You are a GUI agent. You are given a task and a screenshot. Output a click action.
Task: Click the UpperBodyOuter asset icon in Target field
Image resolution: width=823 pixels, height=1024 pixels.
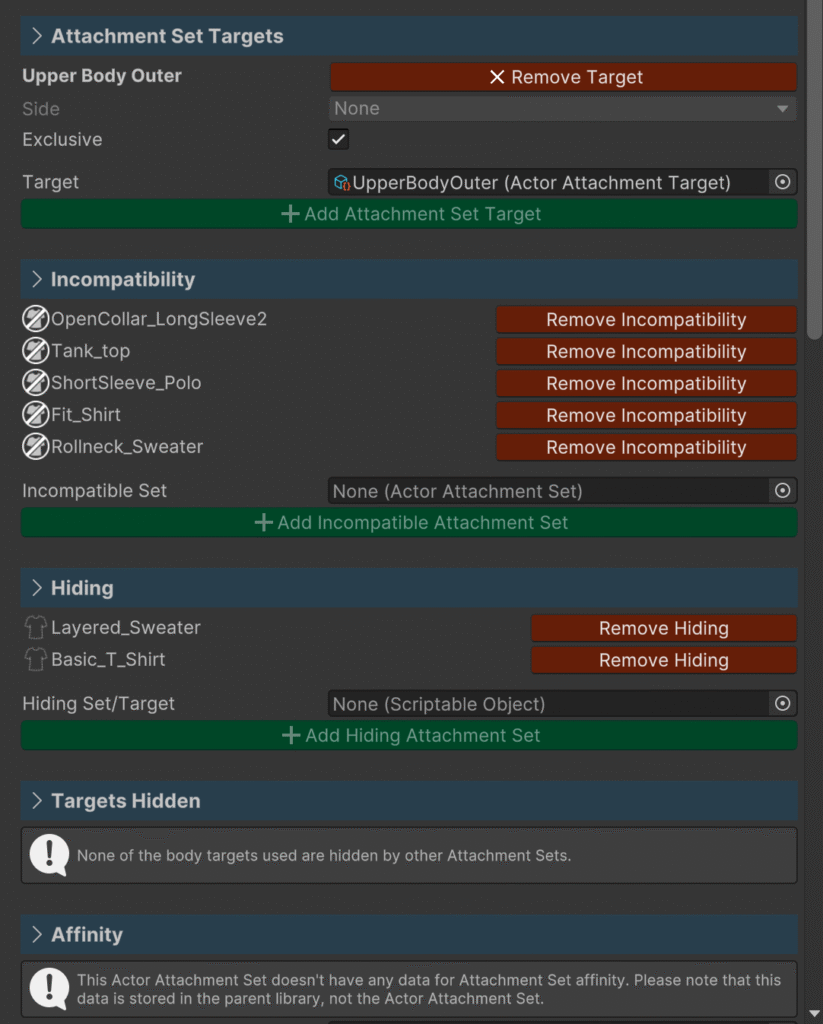[x=342, y=182]
